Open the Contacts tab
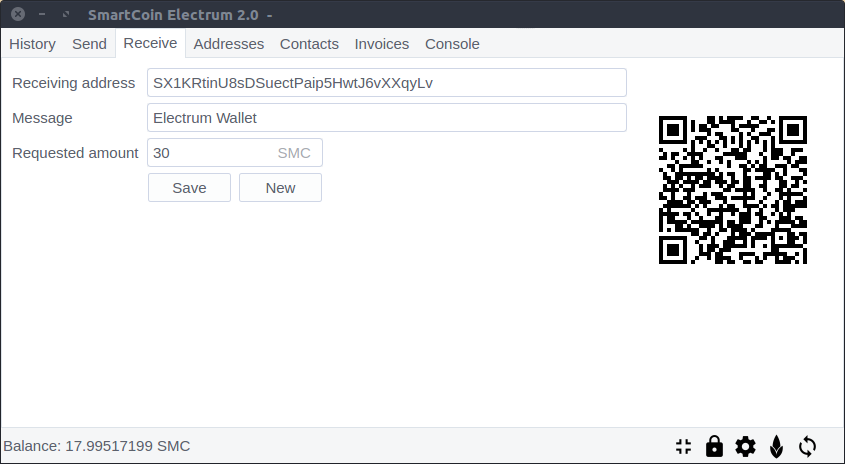Image resolution: width=845 pixels, height=464 pixels. click(309, 44)
